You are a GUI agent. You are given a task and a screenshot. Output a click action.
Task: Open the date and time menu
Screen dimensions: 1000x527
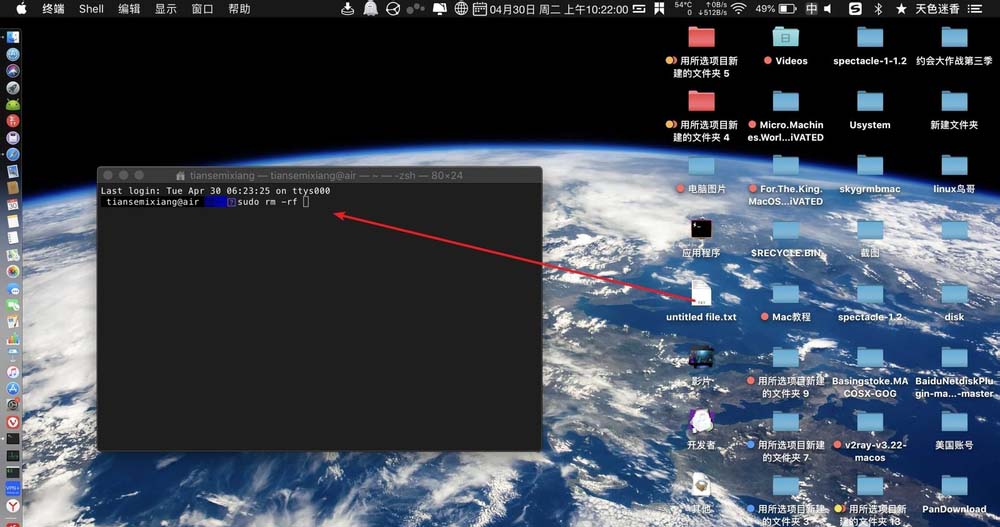559,10
